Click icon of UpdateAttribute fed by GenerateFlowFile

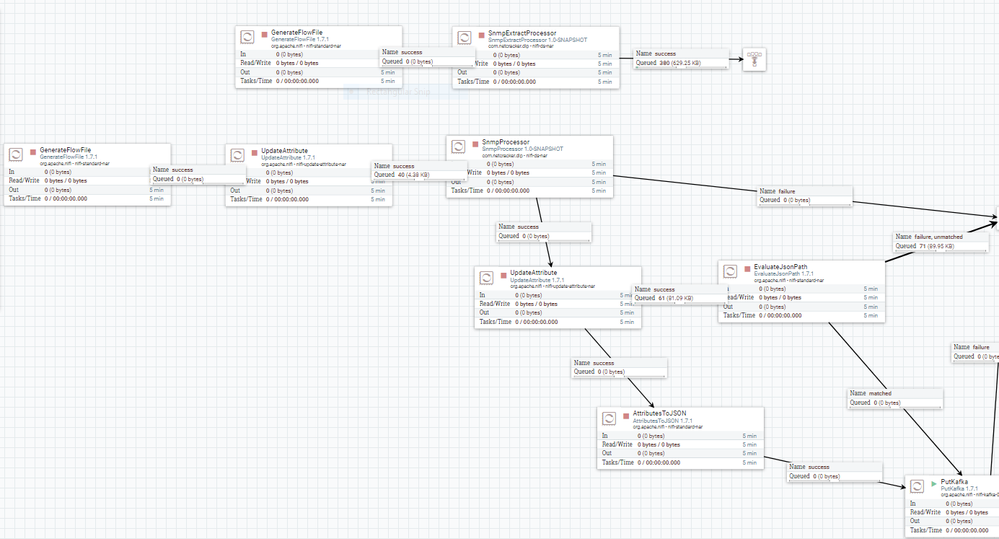click(x=237, y=155)
